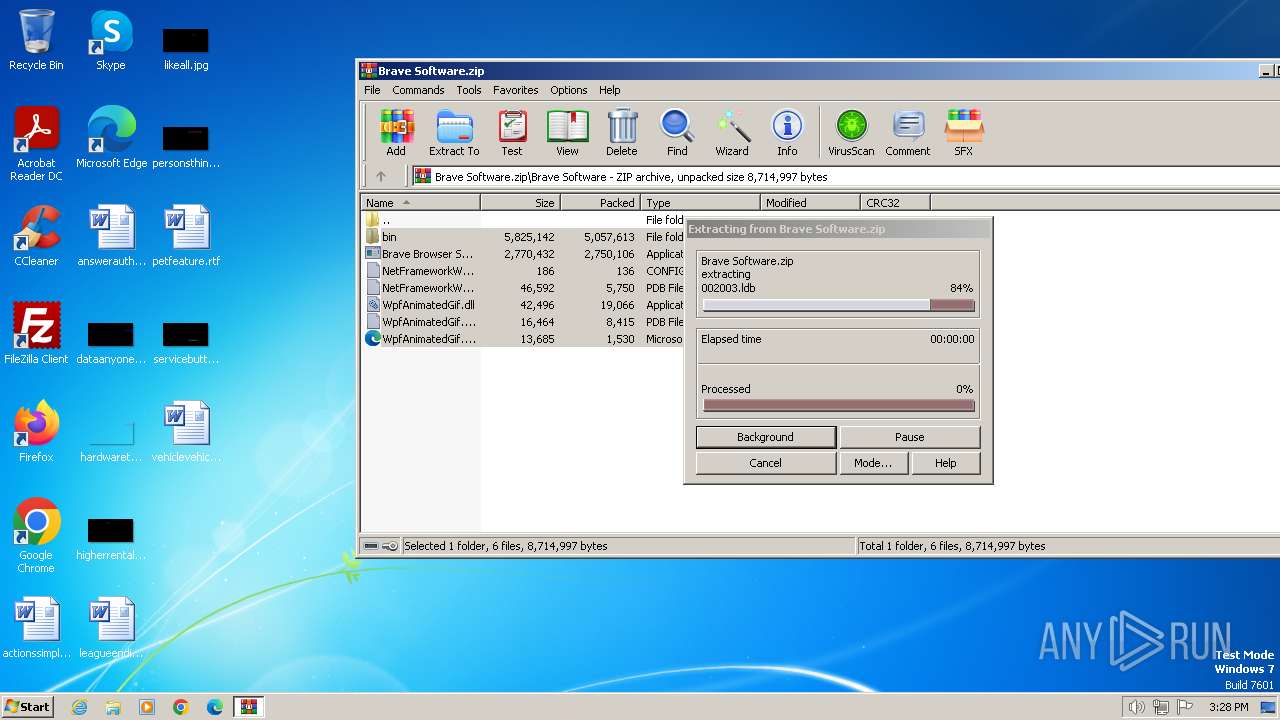Select the vehiclevehic... desktop document

pyautogui.click(x=186, y=432)
